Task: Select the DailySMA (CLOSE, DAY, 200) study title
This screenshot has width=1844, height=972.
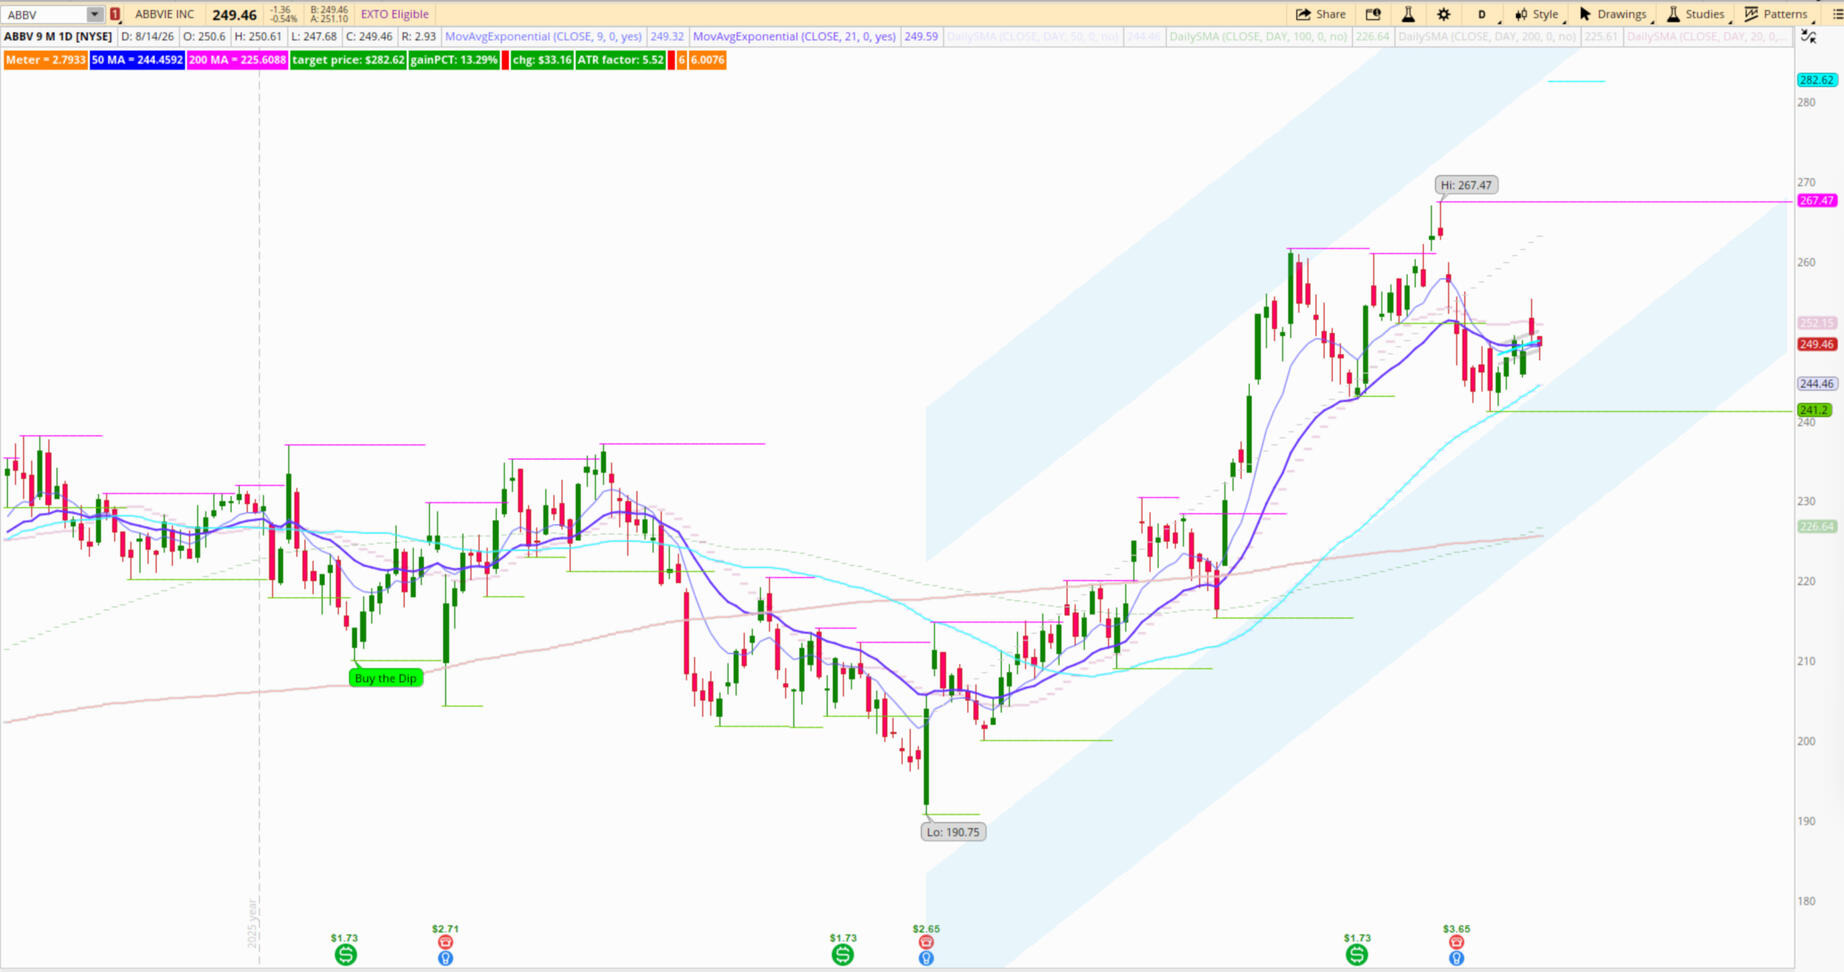Action: coord(1487,37)
